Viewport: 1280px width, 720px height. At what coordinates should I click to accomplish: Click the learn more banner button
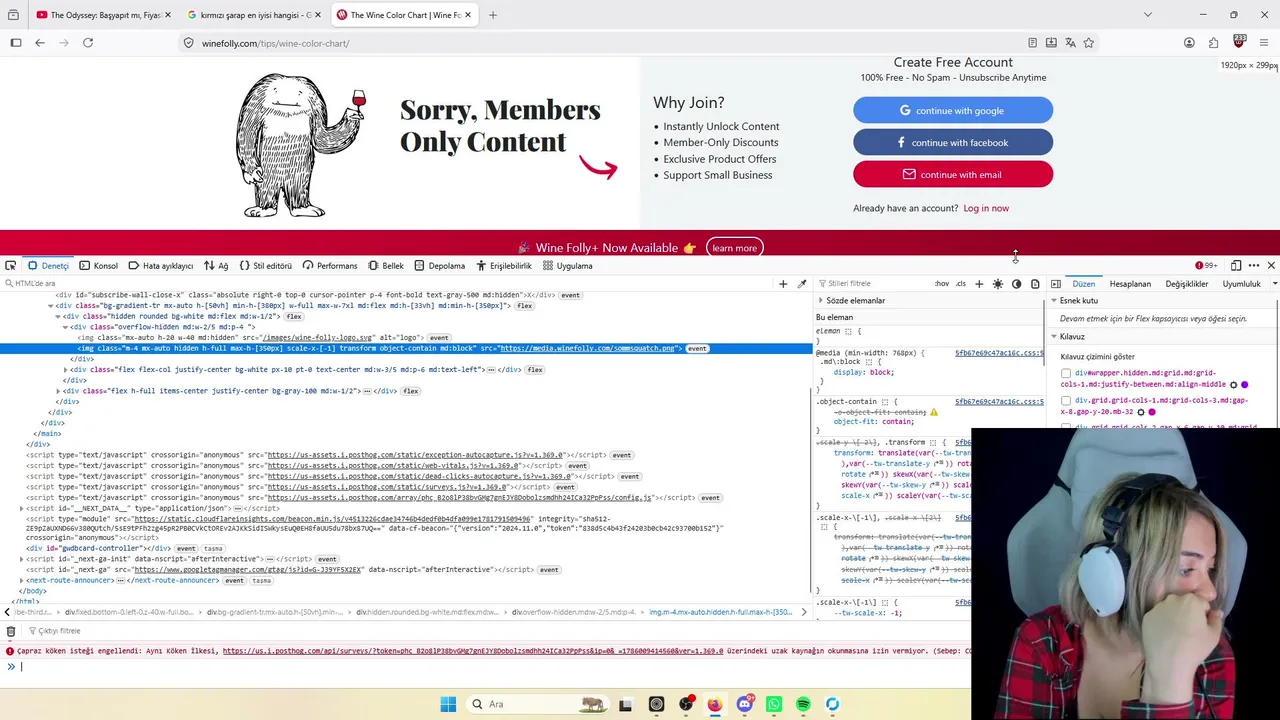tap(735, 248)
